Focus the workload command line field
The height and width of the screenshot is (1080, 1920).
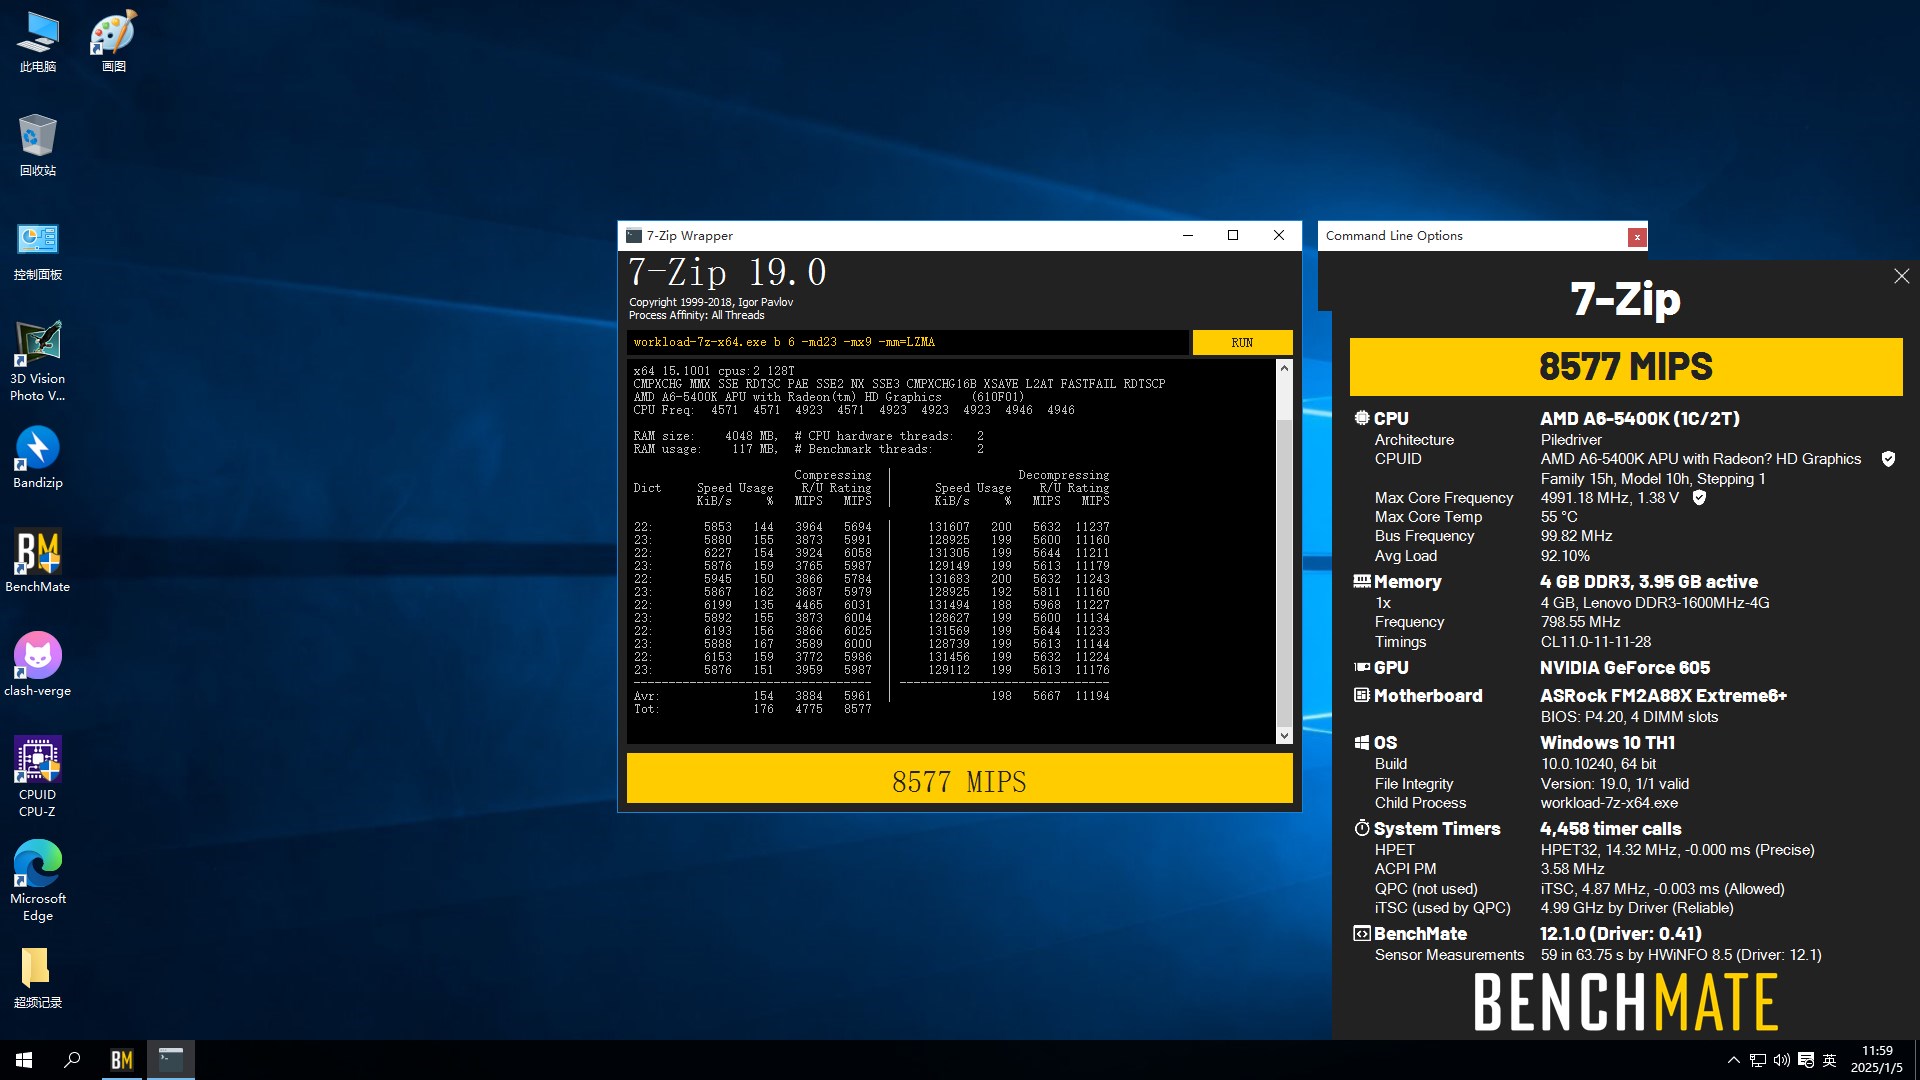(x=908, y=342)
